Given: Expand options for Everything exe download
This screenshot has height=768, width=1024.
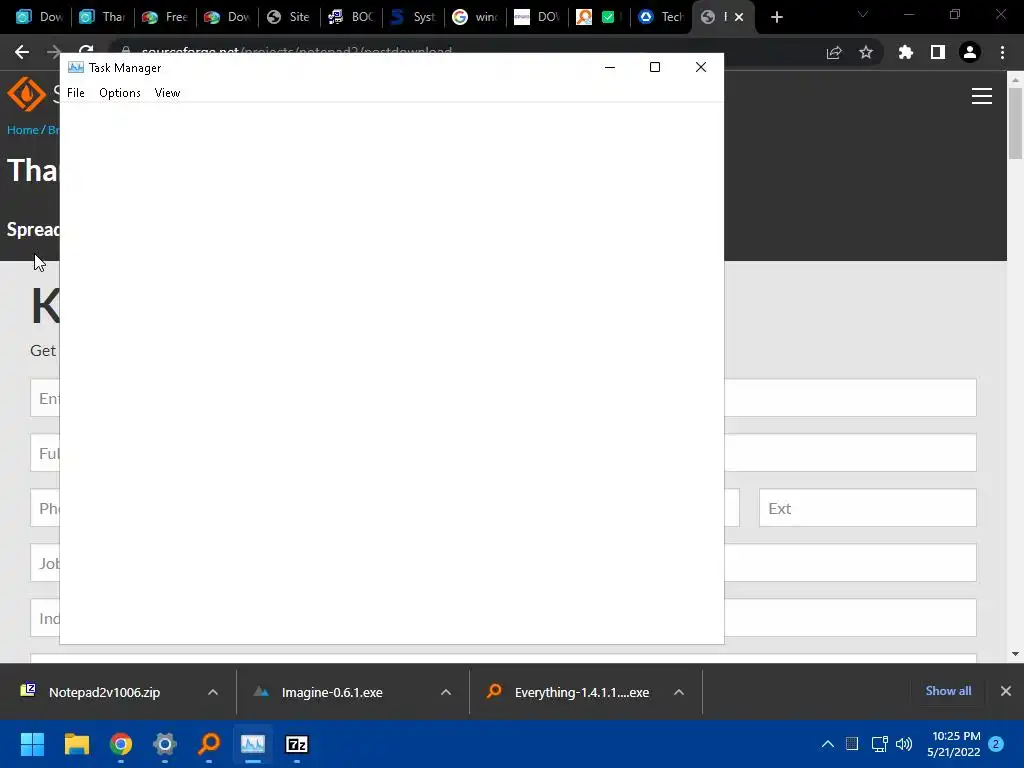Looking at the screenshot, I should point(679,692).
